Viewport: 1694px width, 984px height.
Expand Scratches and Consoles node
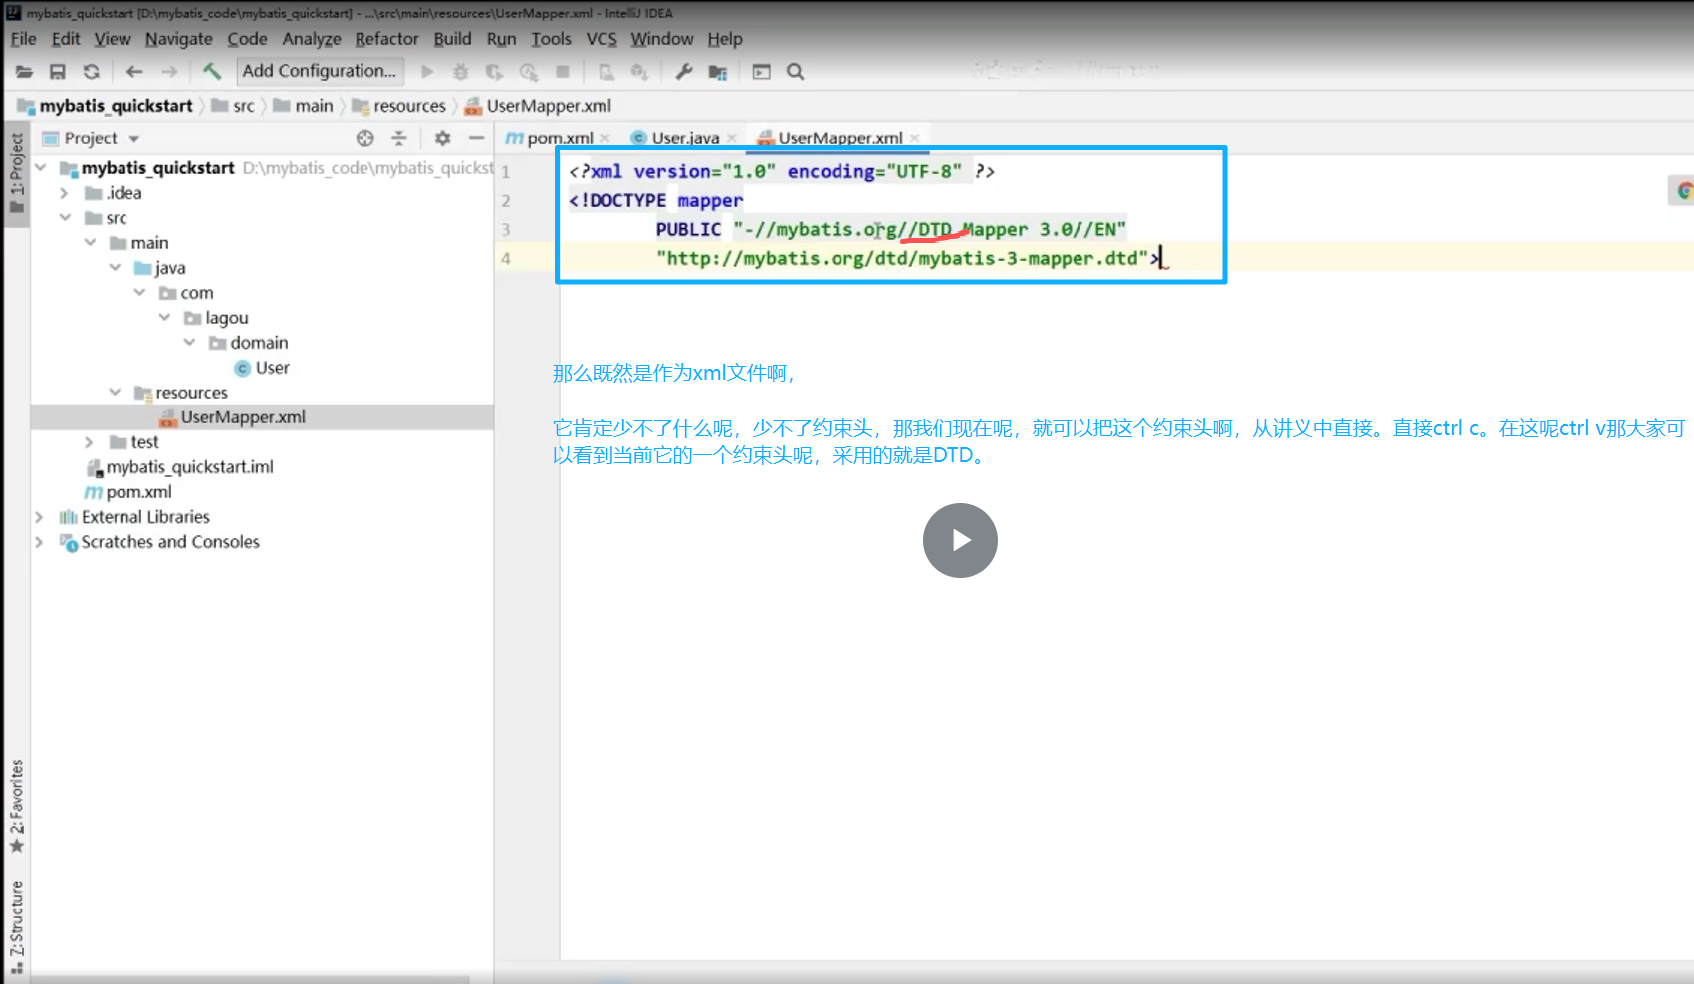[x=39, y=542]
